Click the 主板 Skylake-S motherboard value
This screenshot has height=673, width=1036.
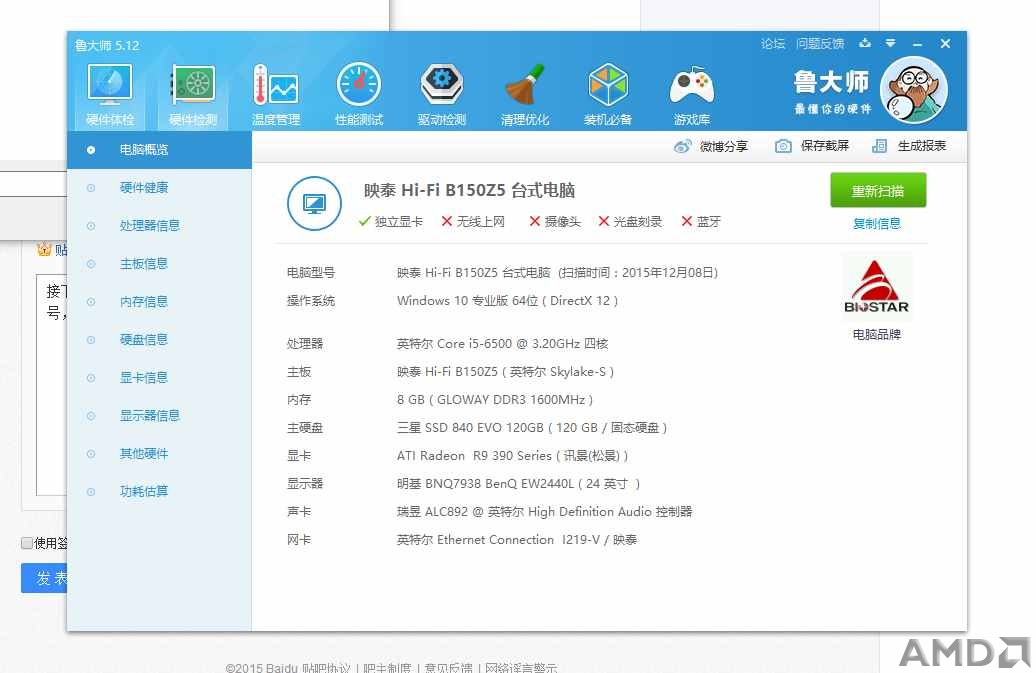coord(505,372)
